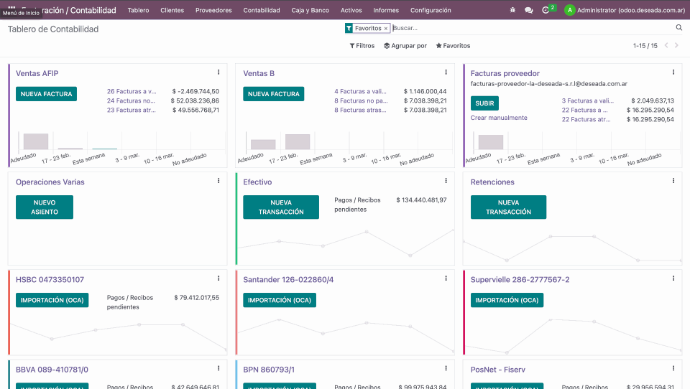Click the search magnifier icon
The image size is (690, 389).
(x=679, y=28)
